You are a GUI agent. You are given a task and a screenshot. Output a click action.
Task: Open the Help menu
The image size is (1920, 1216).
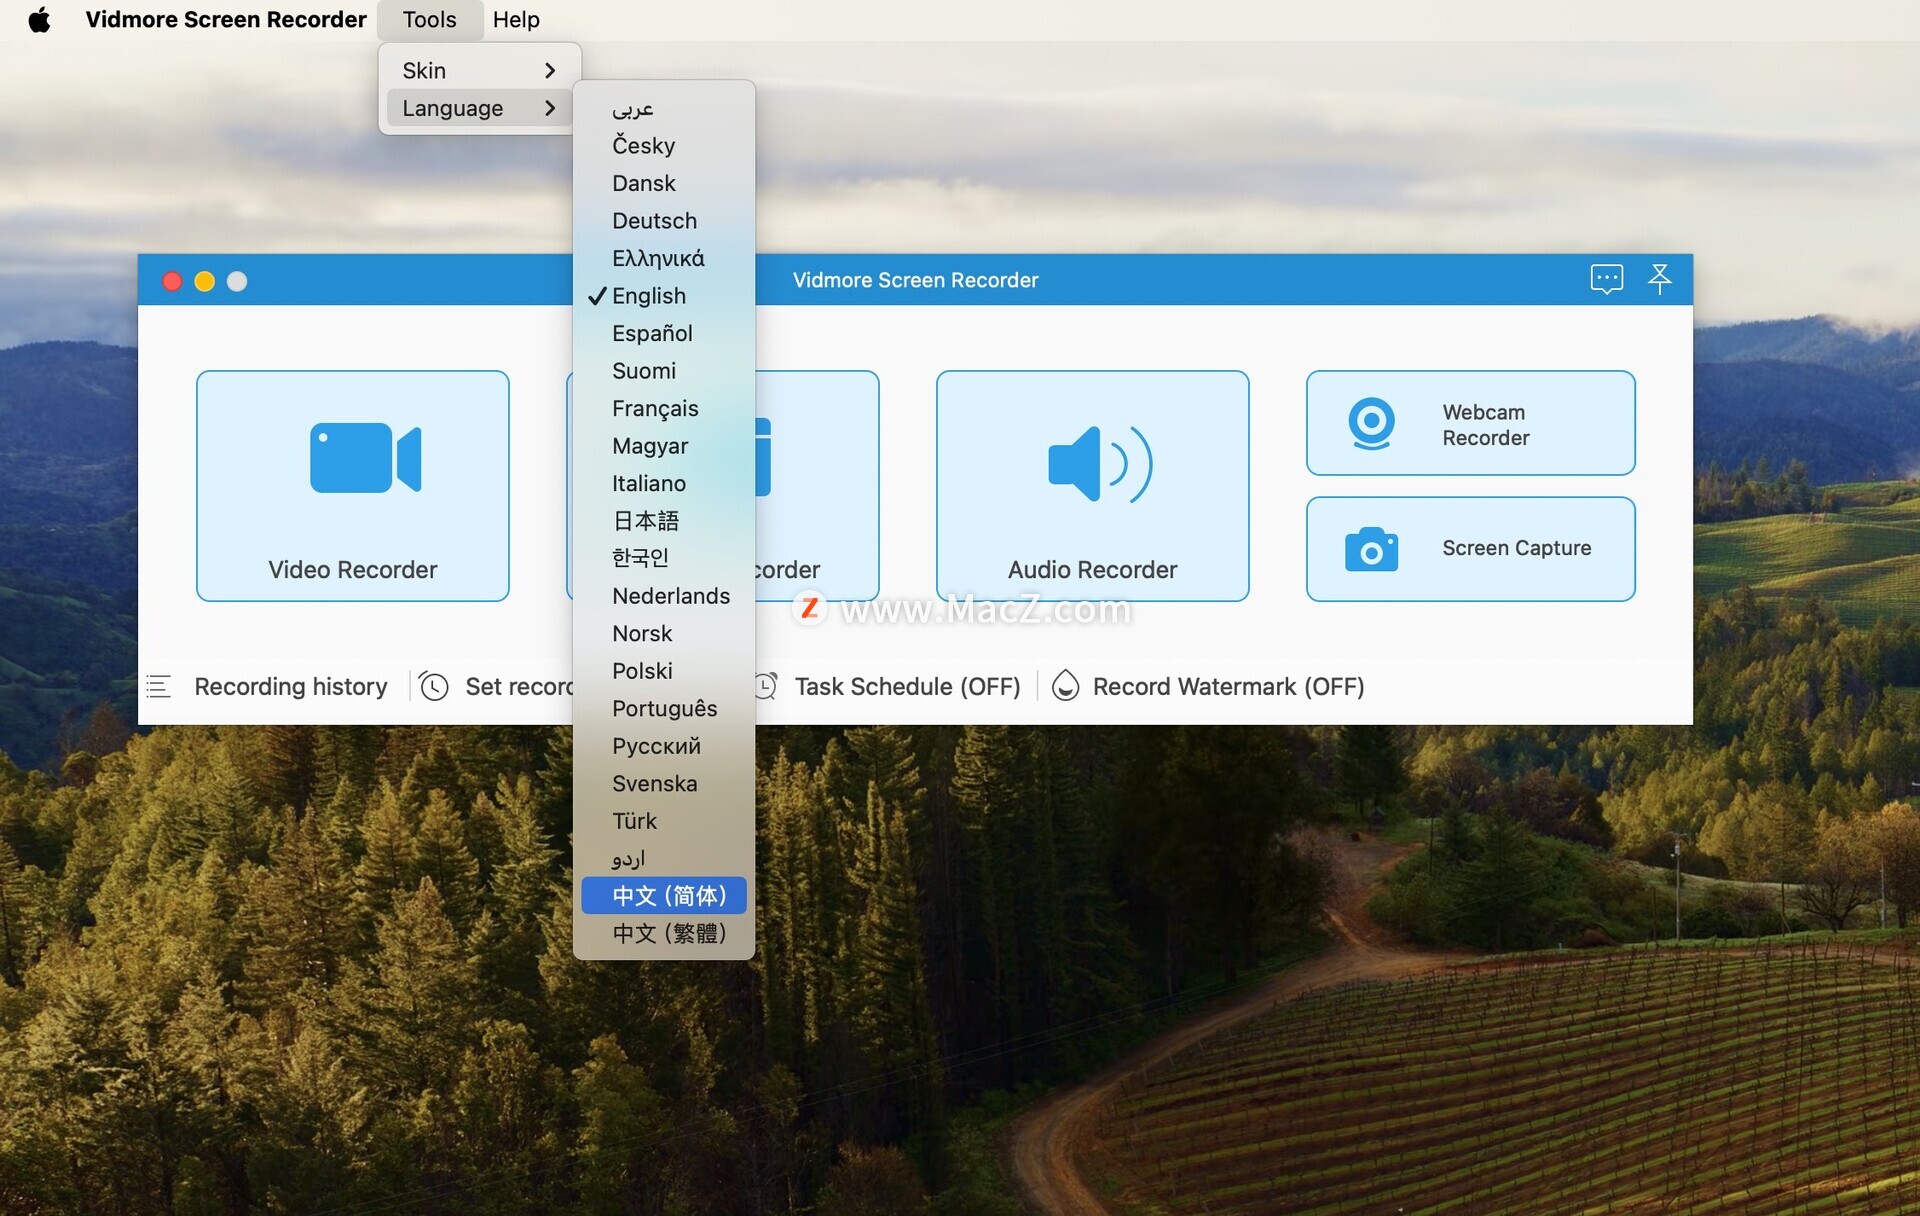pyautogui.click(x=516, y=20)
